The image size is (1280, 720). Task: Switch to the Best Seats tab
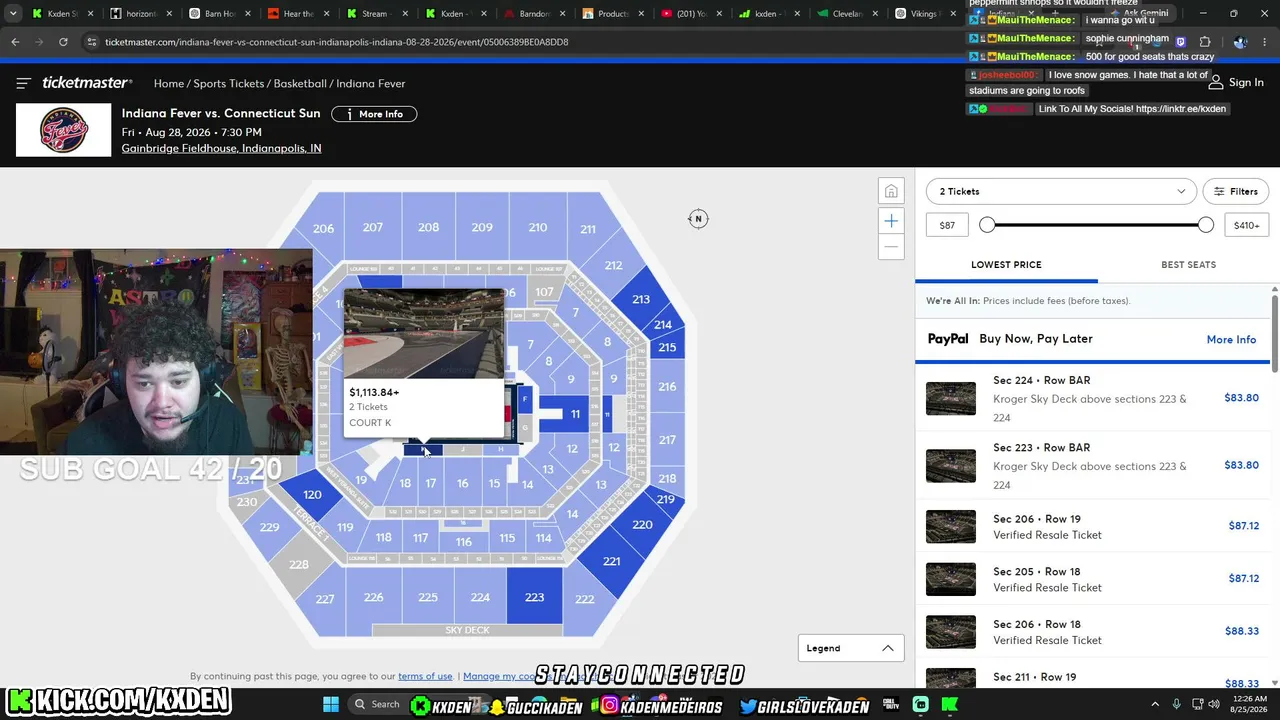point(1188,265)
